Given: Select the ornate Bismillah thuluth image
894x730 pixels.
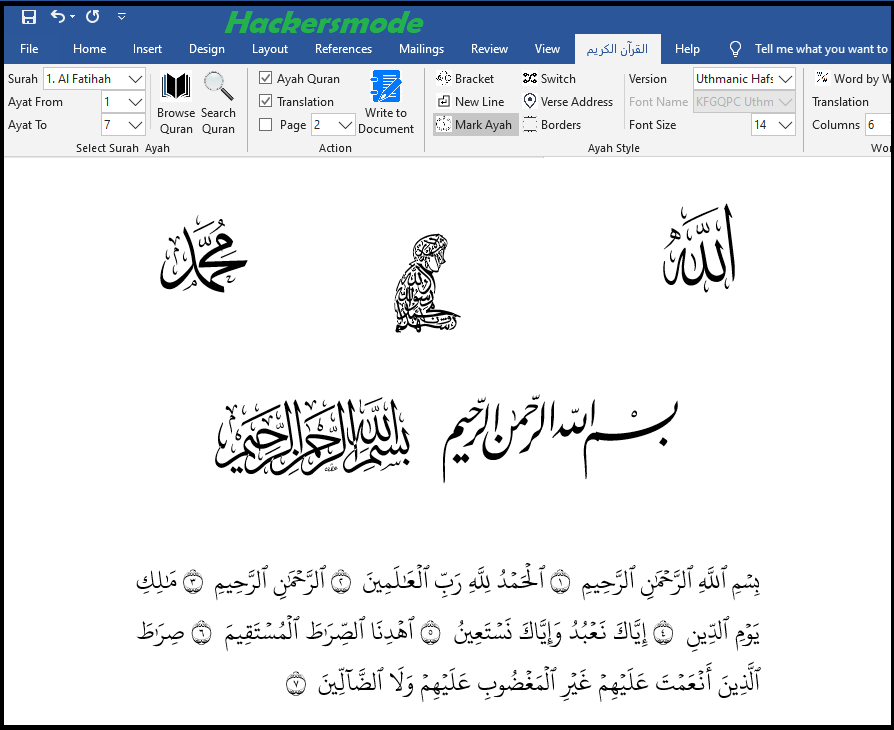Looking at the screenshot, I should [313, 436].
